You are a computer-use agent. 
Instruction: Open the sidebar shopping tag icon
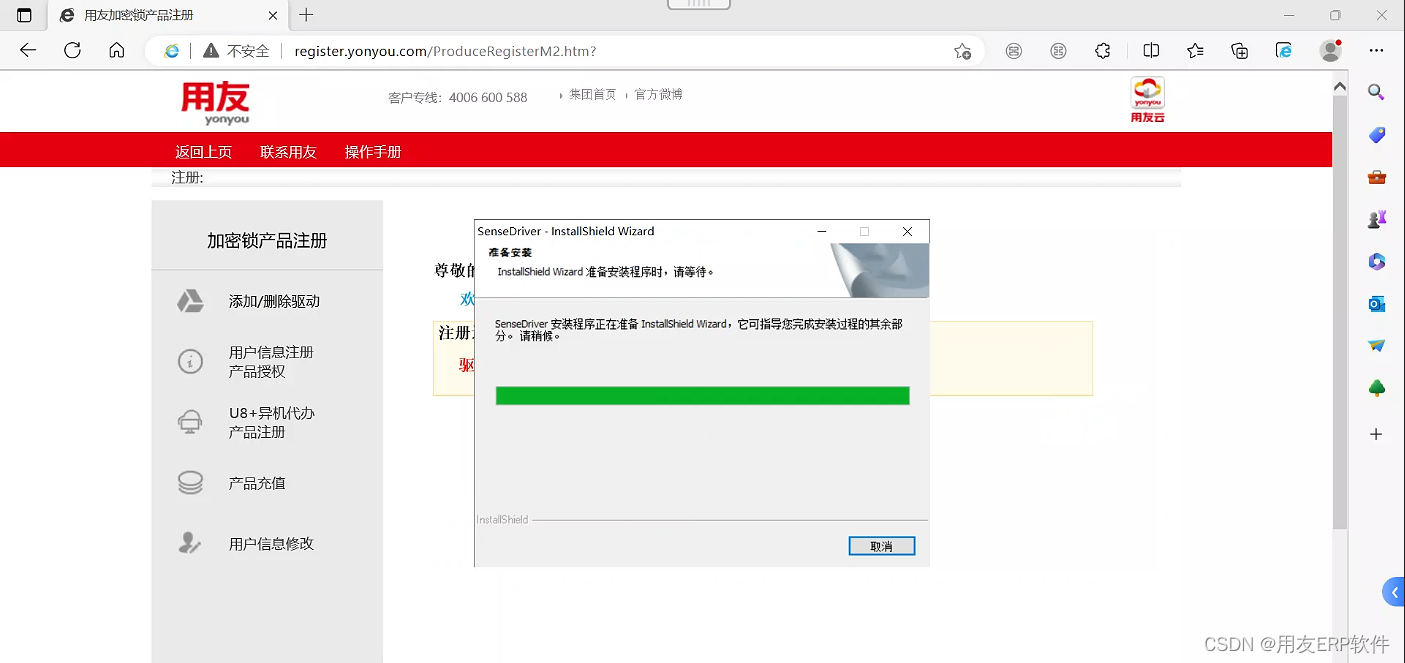tap(1377, 135)
